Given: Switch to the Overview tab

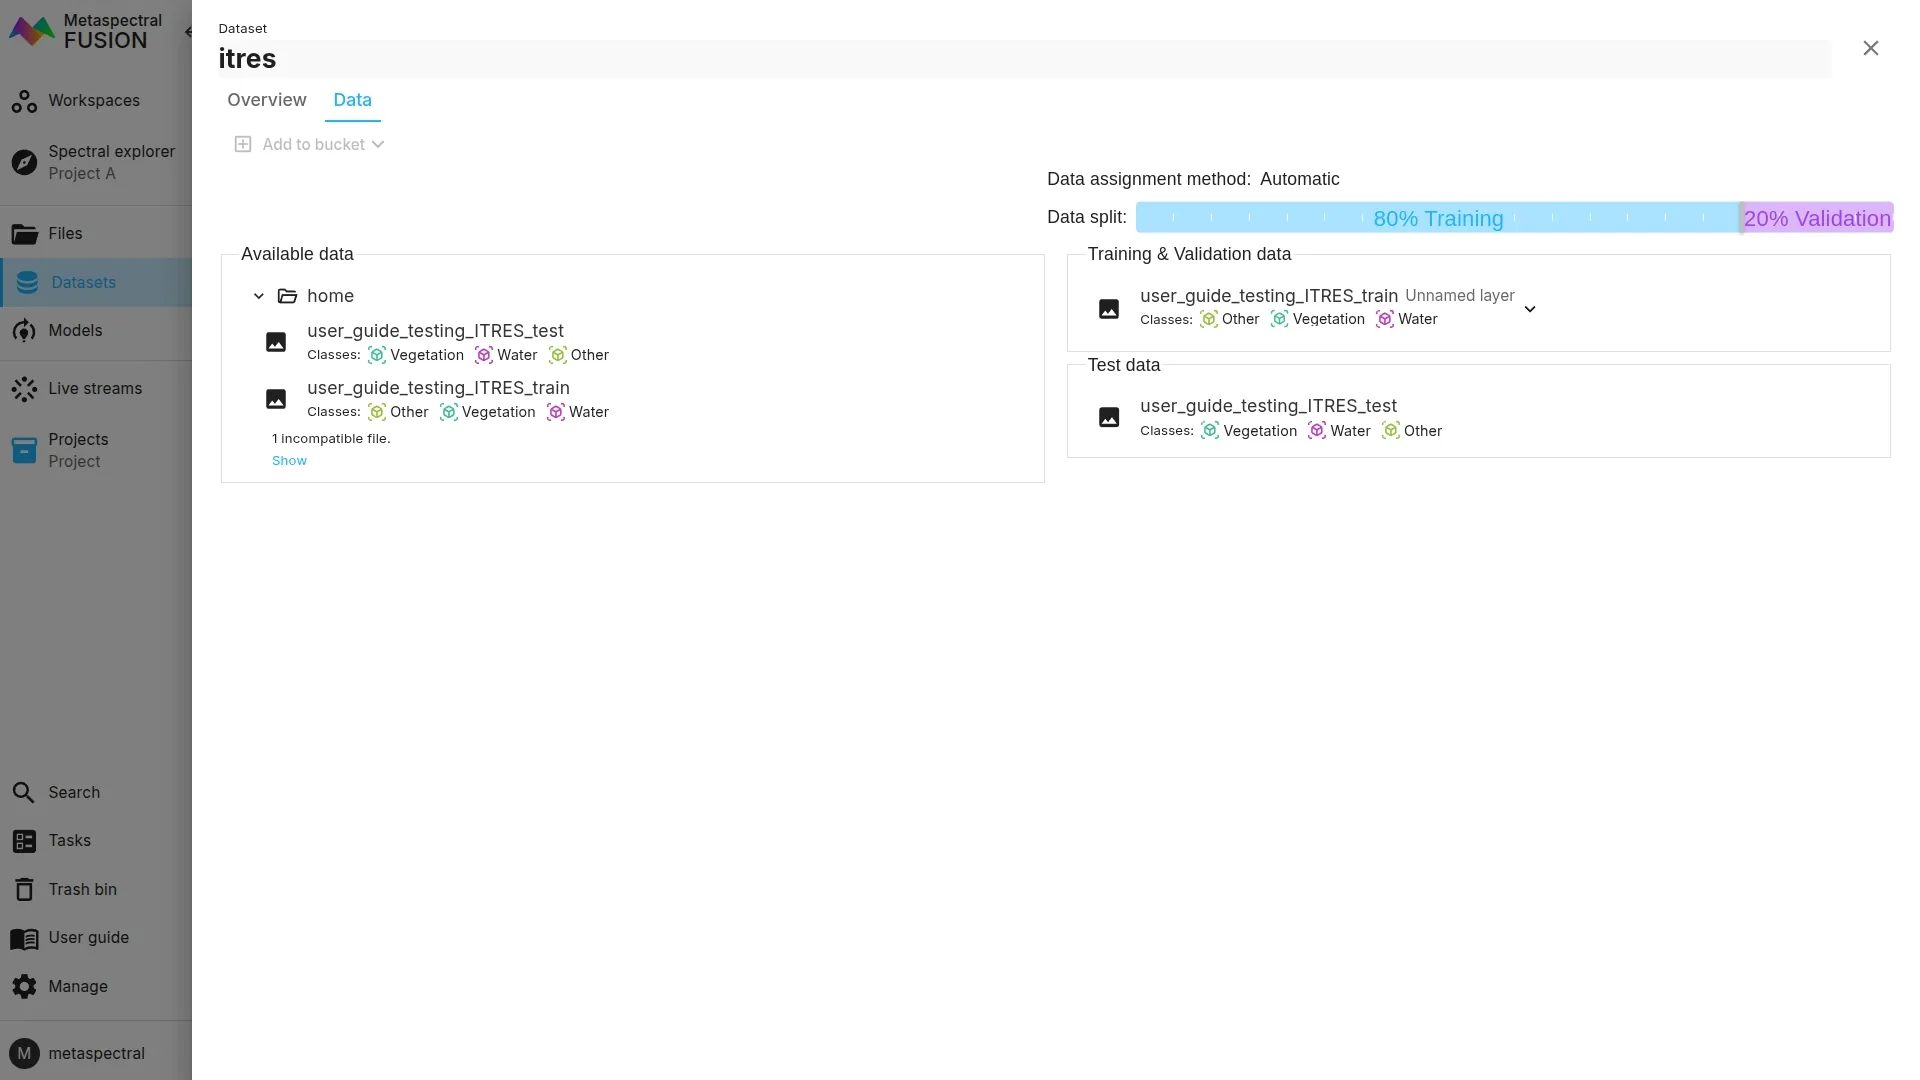Looking at the screenshot, I should (x=266, y=100).
